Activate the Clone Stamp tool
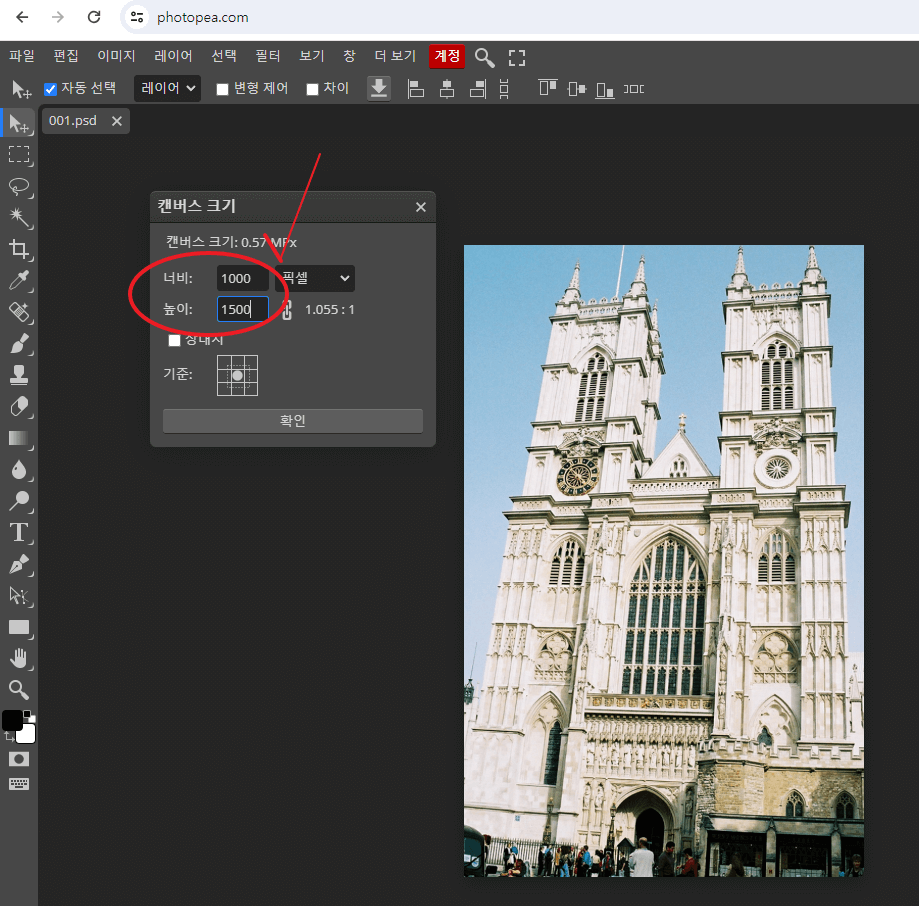 (x=19, y=375)
